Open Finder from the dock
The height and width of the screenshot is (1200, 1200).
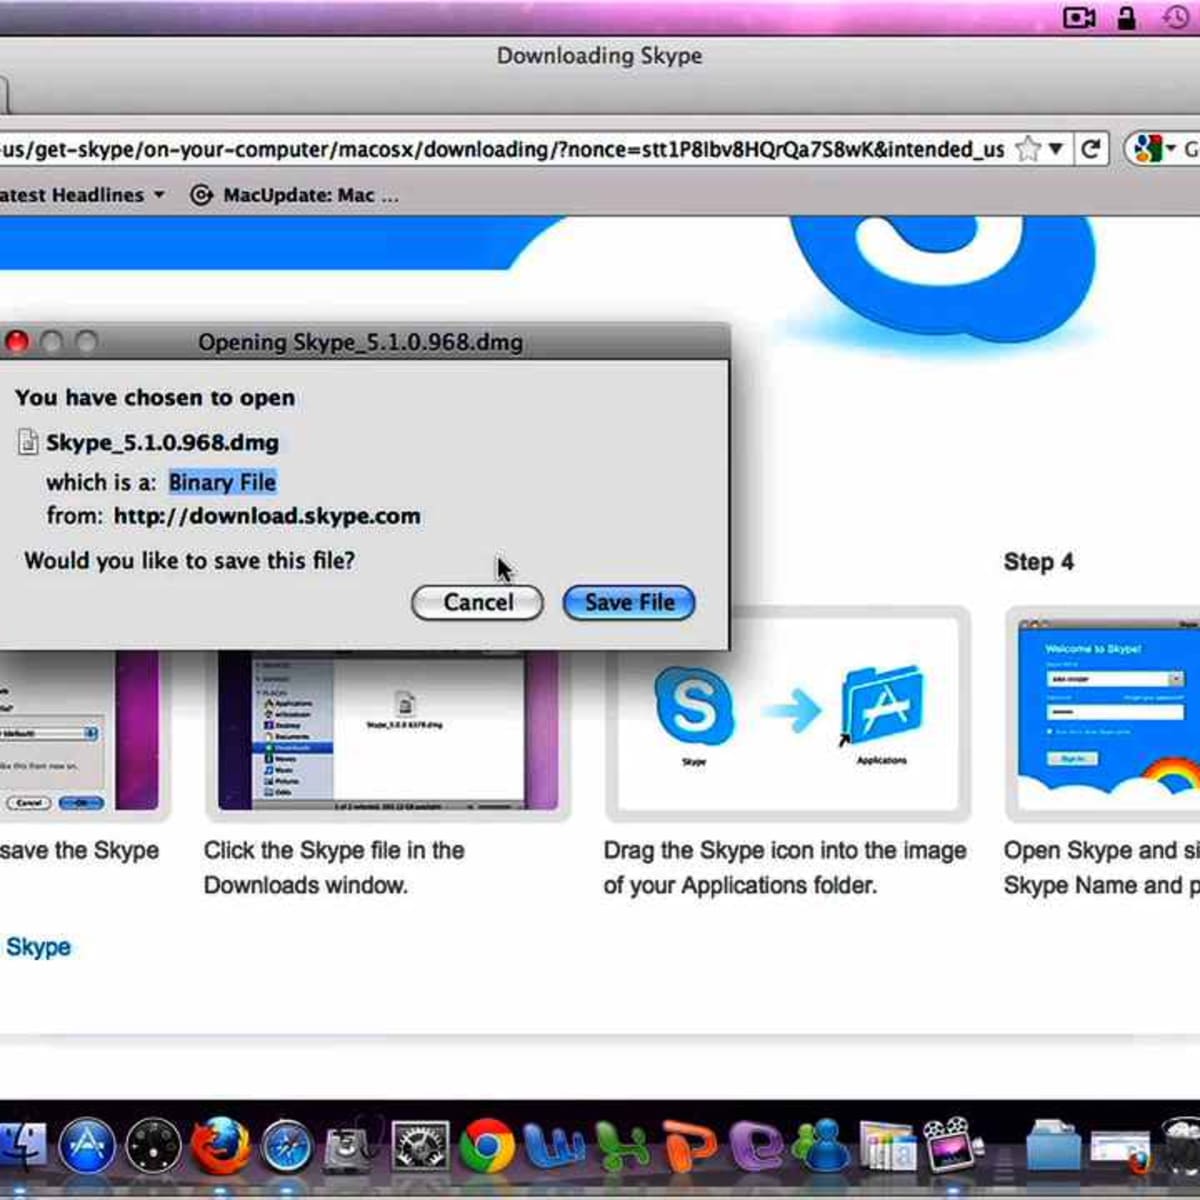tap(22, 1146)
